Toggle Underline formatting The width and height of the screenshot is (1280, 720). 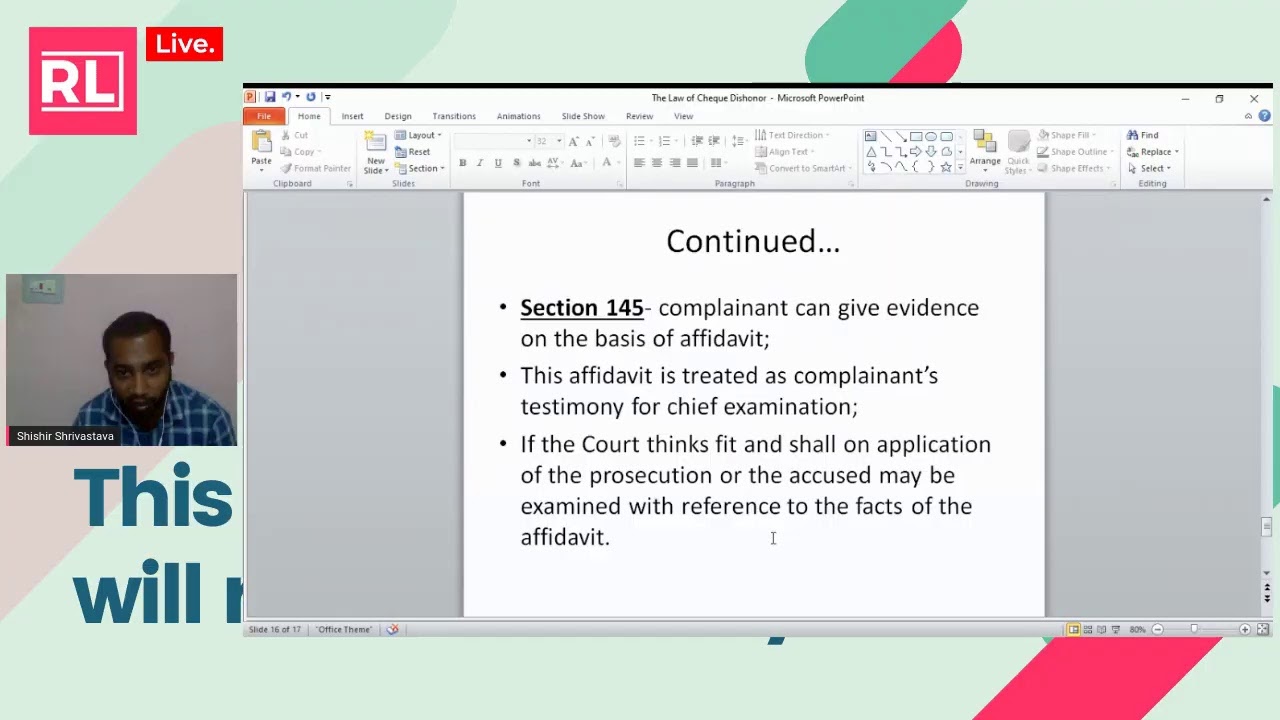pyautogui.click(x=498, y=163)
